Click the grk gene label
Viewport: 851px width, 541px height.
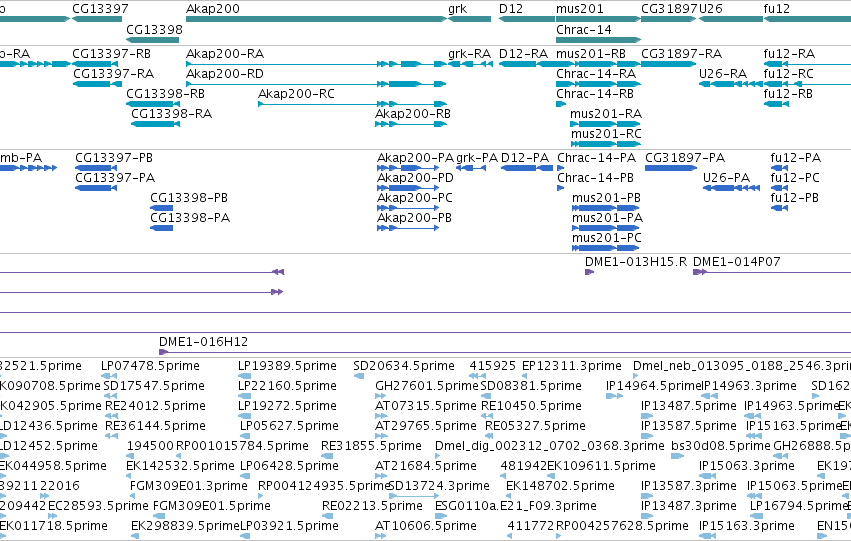click(458, 9)
